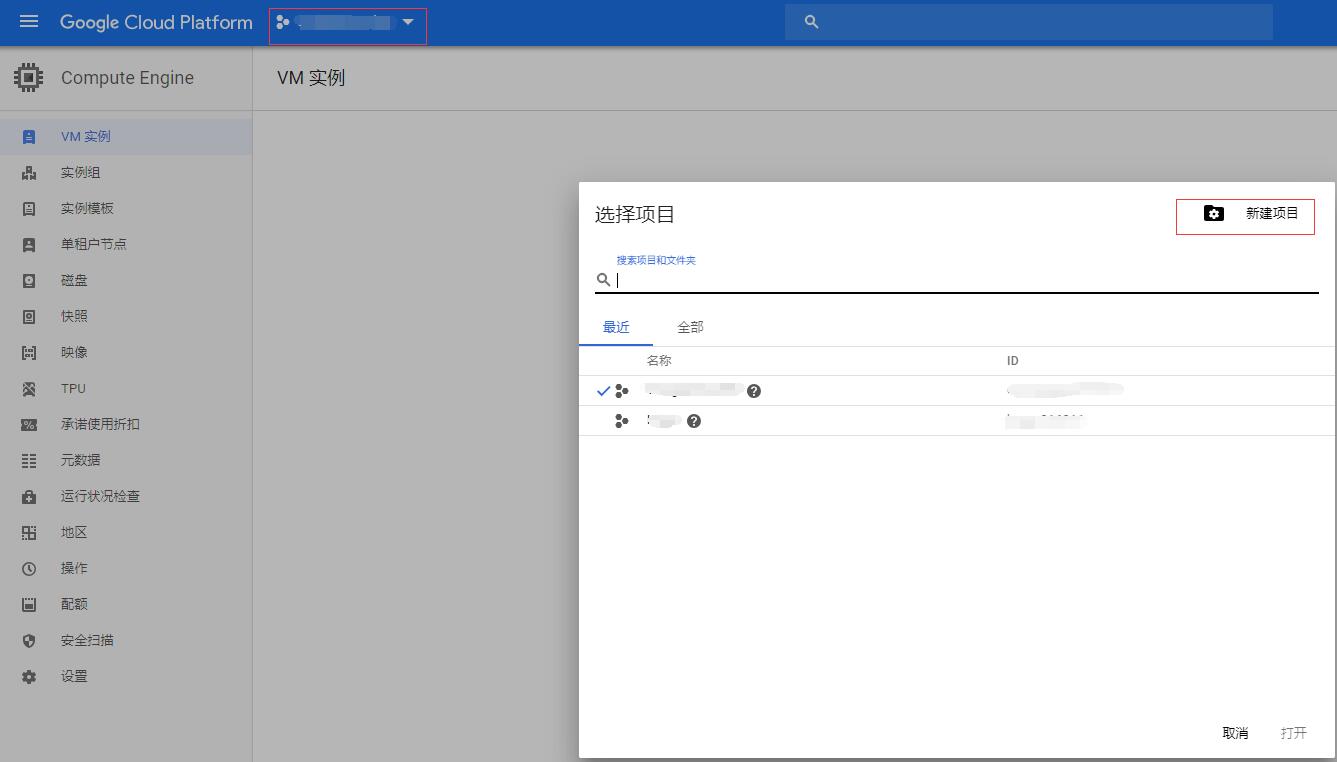Click 新建项目 button in dialog
Viewport: 1337px width, 762px height.
coord(1245,216)
